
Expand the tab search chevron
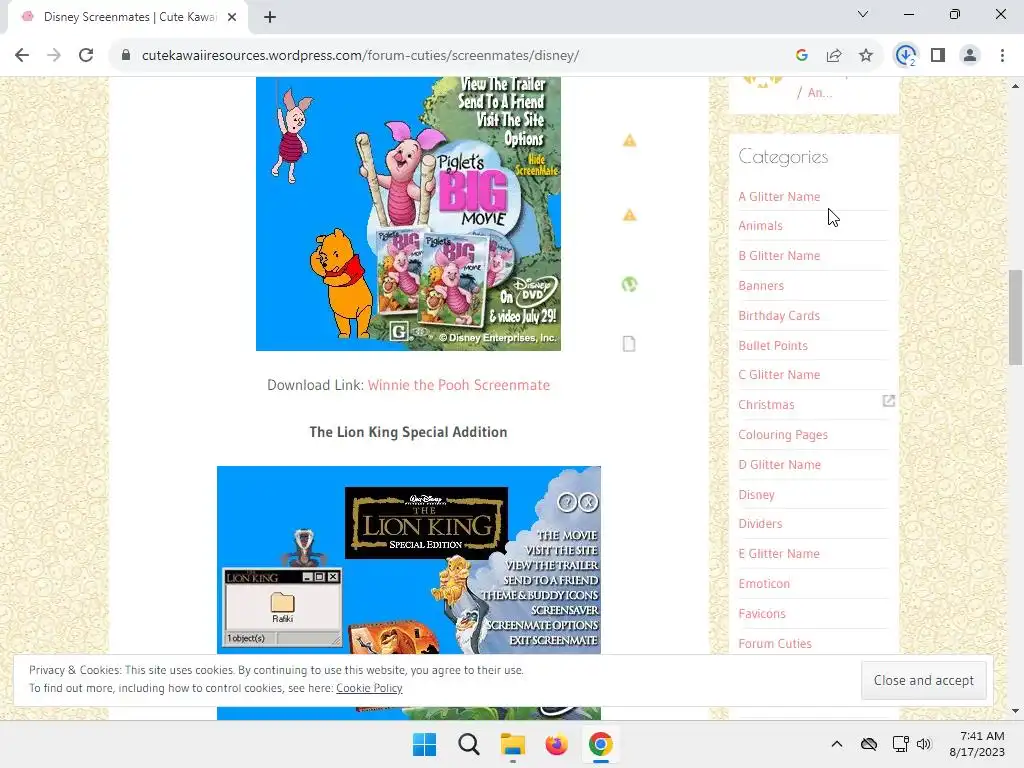pyautogui.click(x=863, y=14)
